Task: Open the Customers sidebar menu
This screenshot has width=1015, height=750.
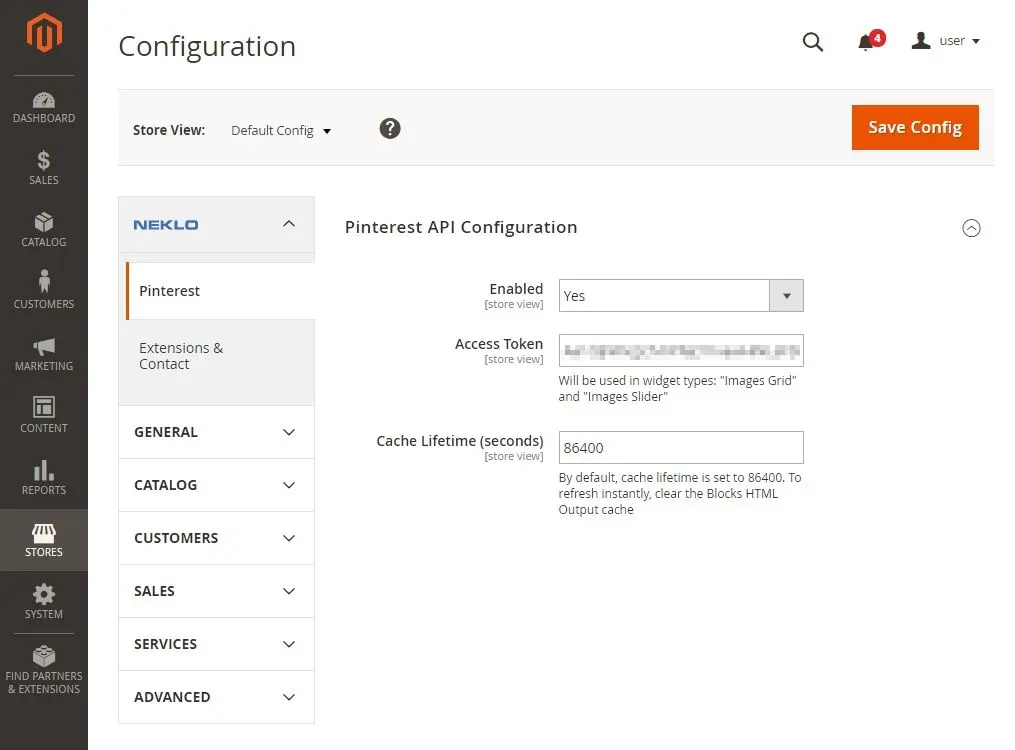Action: point(44,291)
